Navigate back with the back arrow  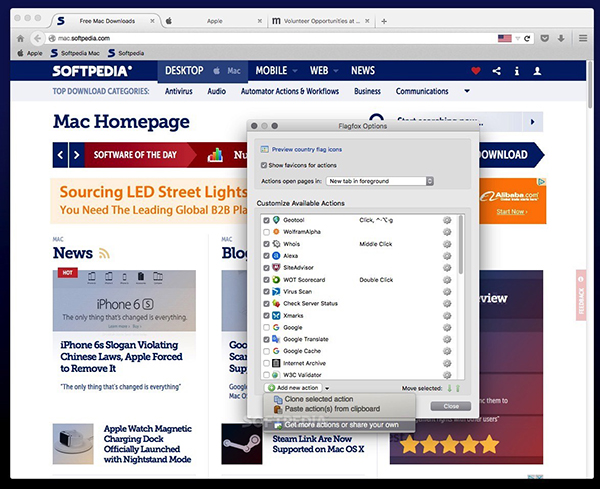click(x=37, y=38)
